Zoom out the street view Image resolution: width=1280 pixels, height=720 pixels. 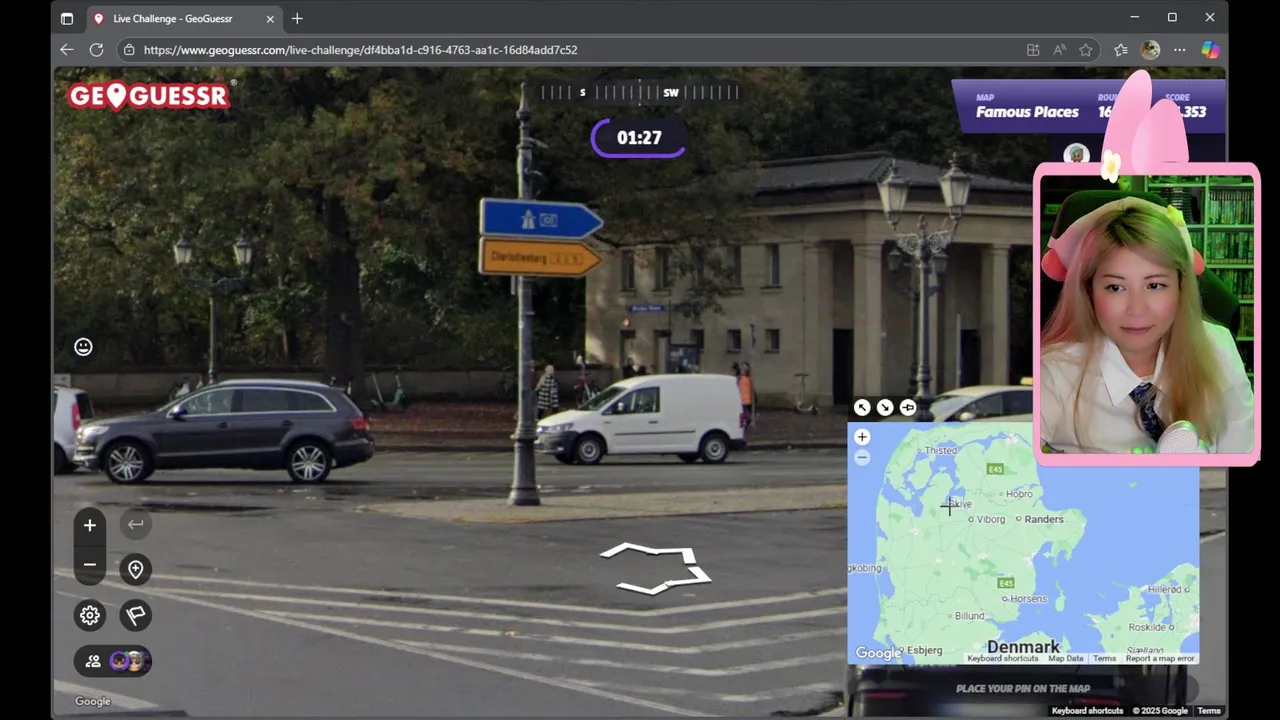pos(90,565)
